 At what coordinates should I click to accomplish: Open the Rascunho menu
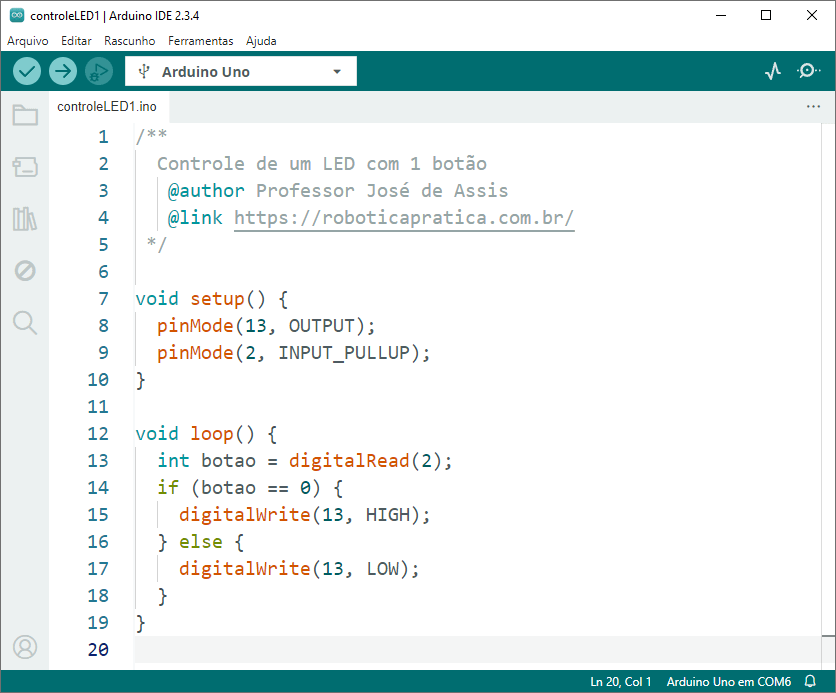pyautogui.click(x=130, y=41)
